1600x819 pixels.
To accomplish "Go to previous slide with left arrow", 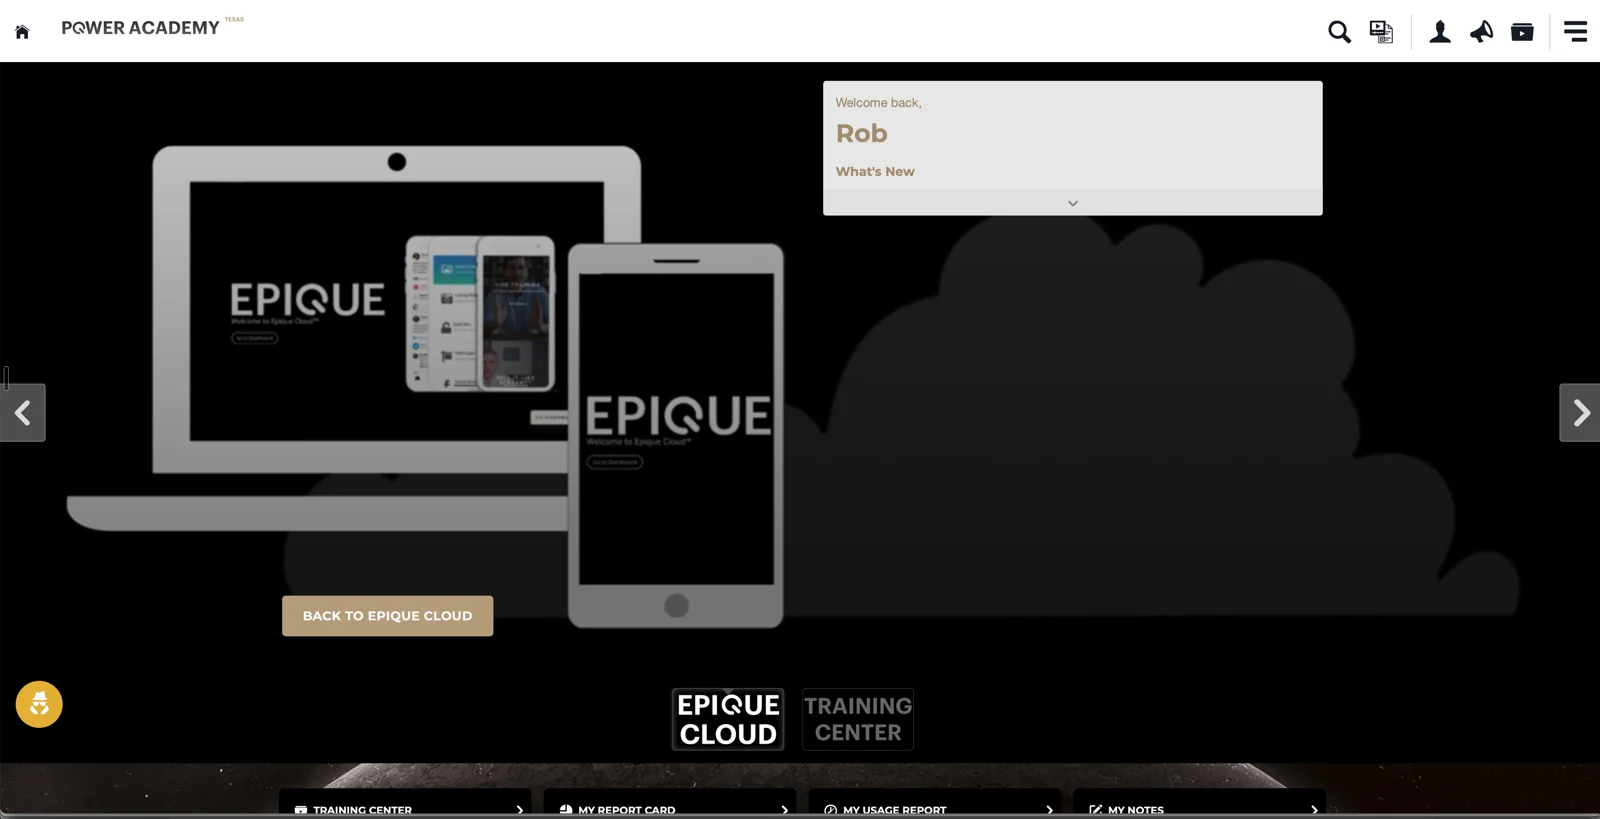I will click(x=22, y=412).
